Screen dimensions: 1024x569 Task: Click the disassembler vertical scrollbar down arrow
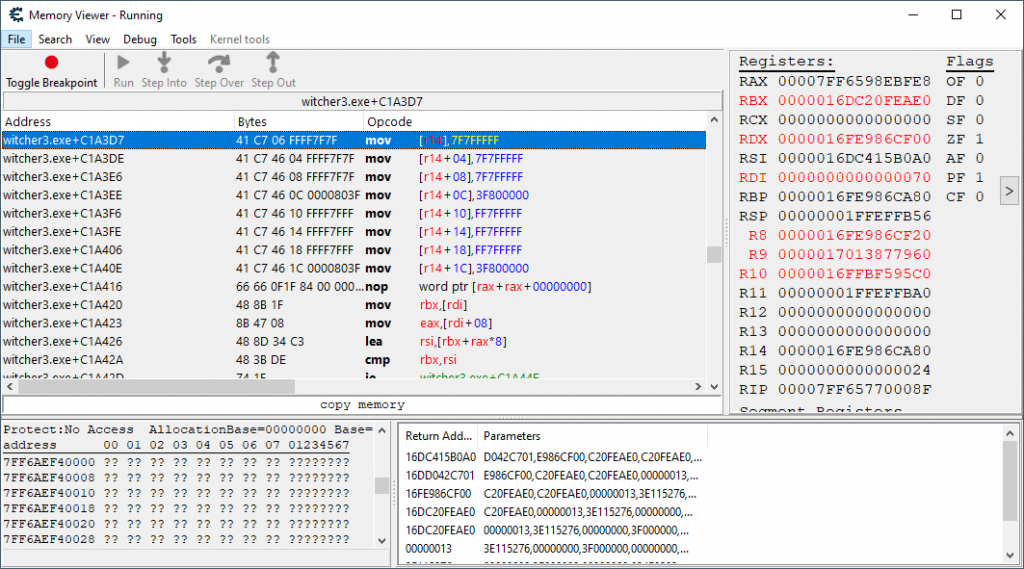714,387
